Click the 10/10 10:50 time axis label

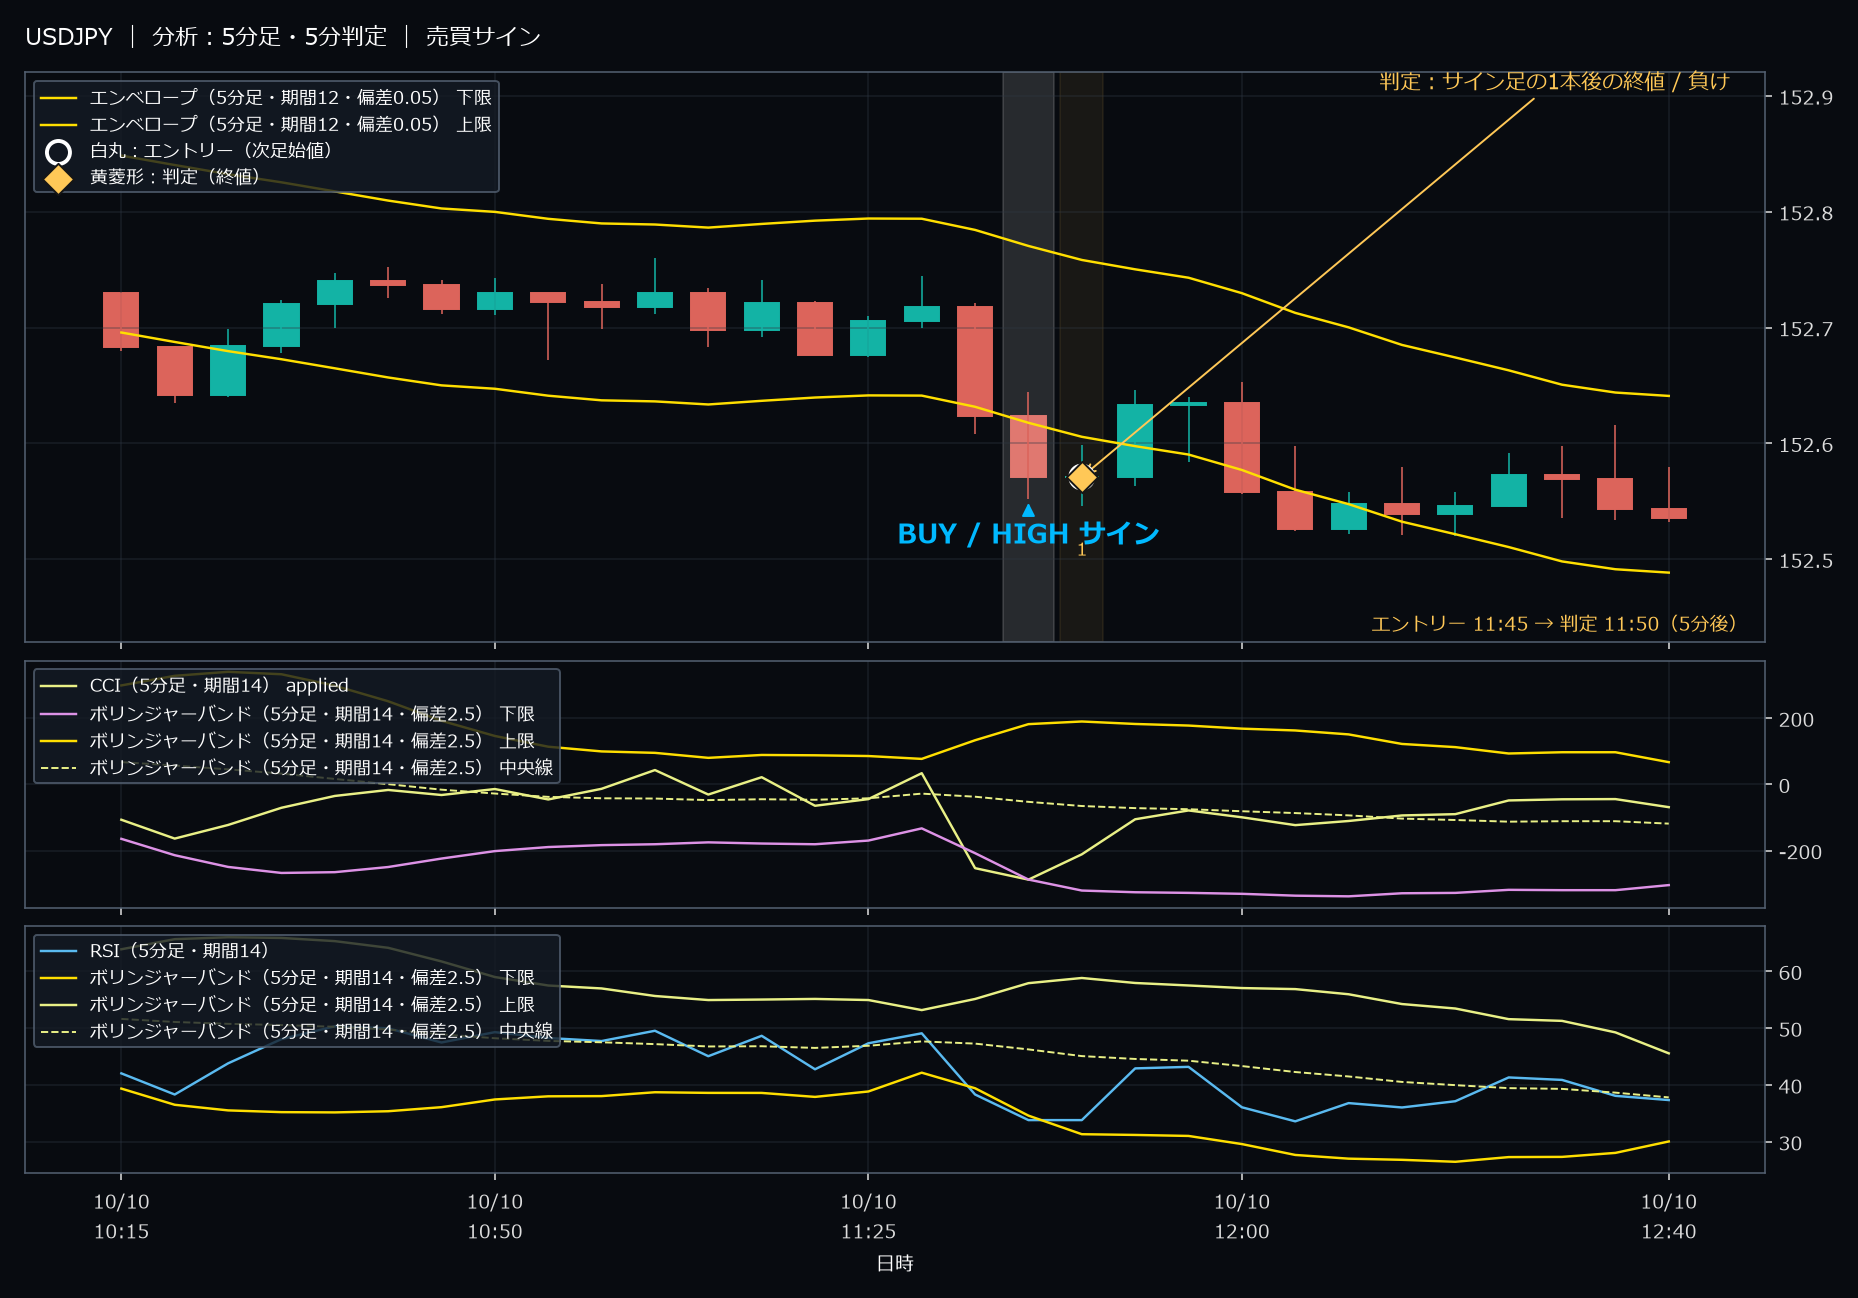coord(495,1217)
